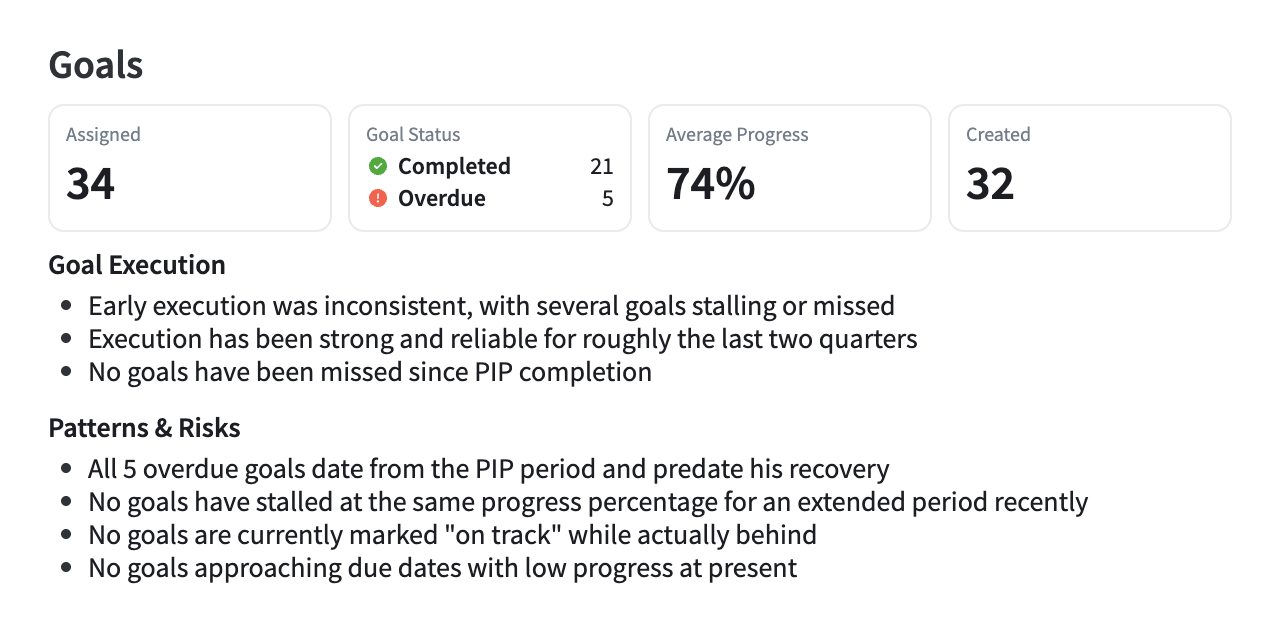Click the Completed status label
Screen dimensions: 1278x618
(x=454, y=166)
